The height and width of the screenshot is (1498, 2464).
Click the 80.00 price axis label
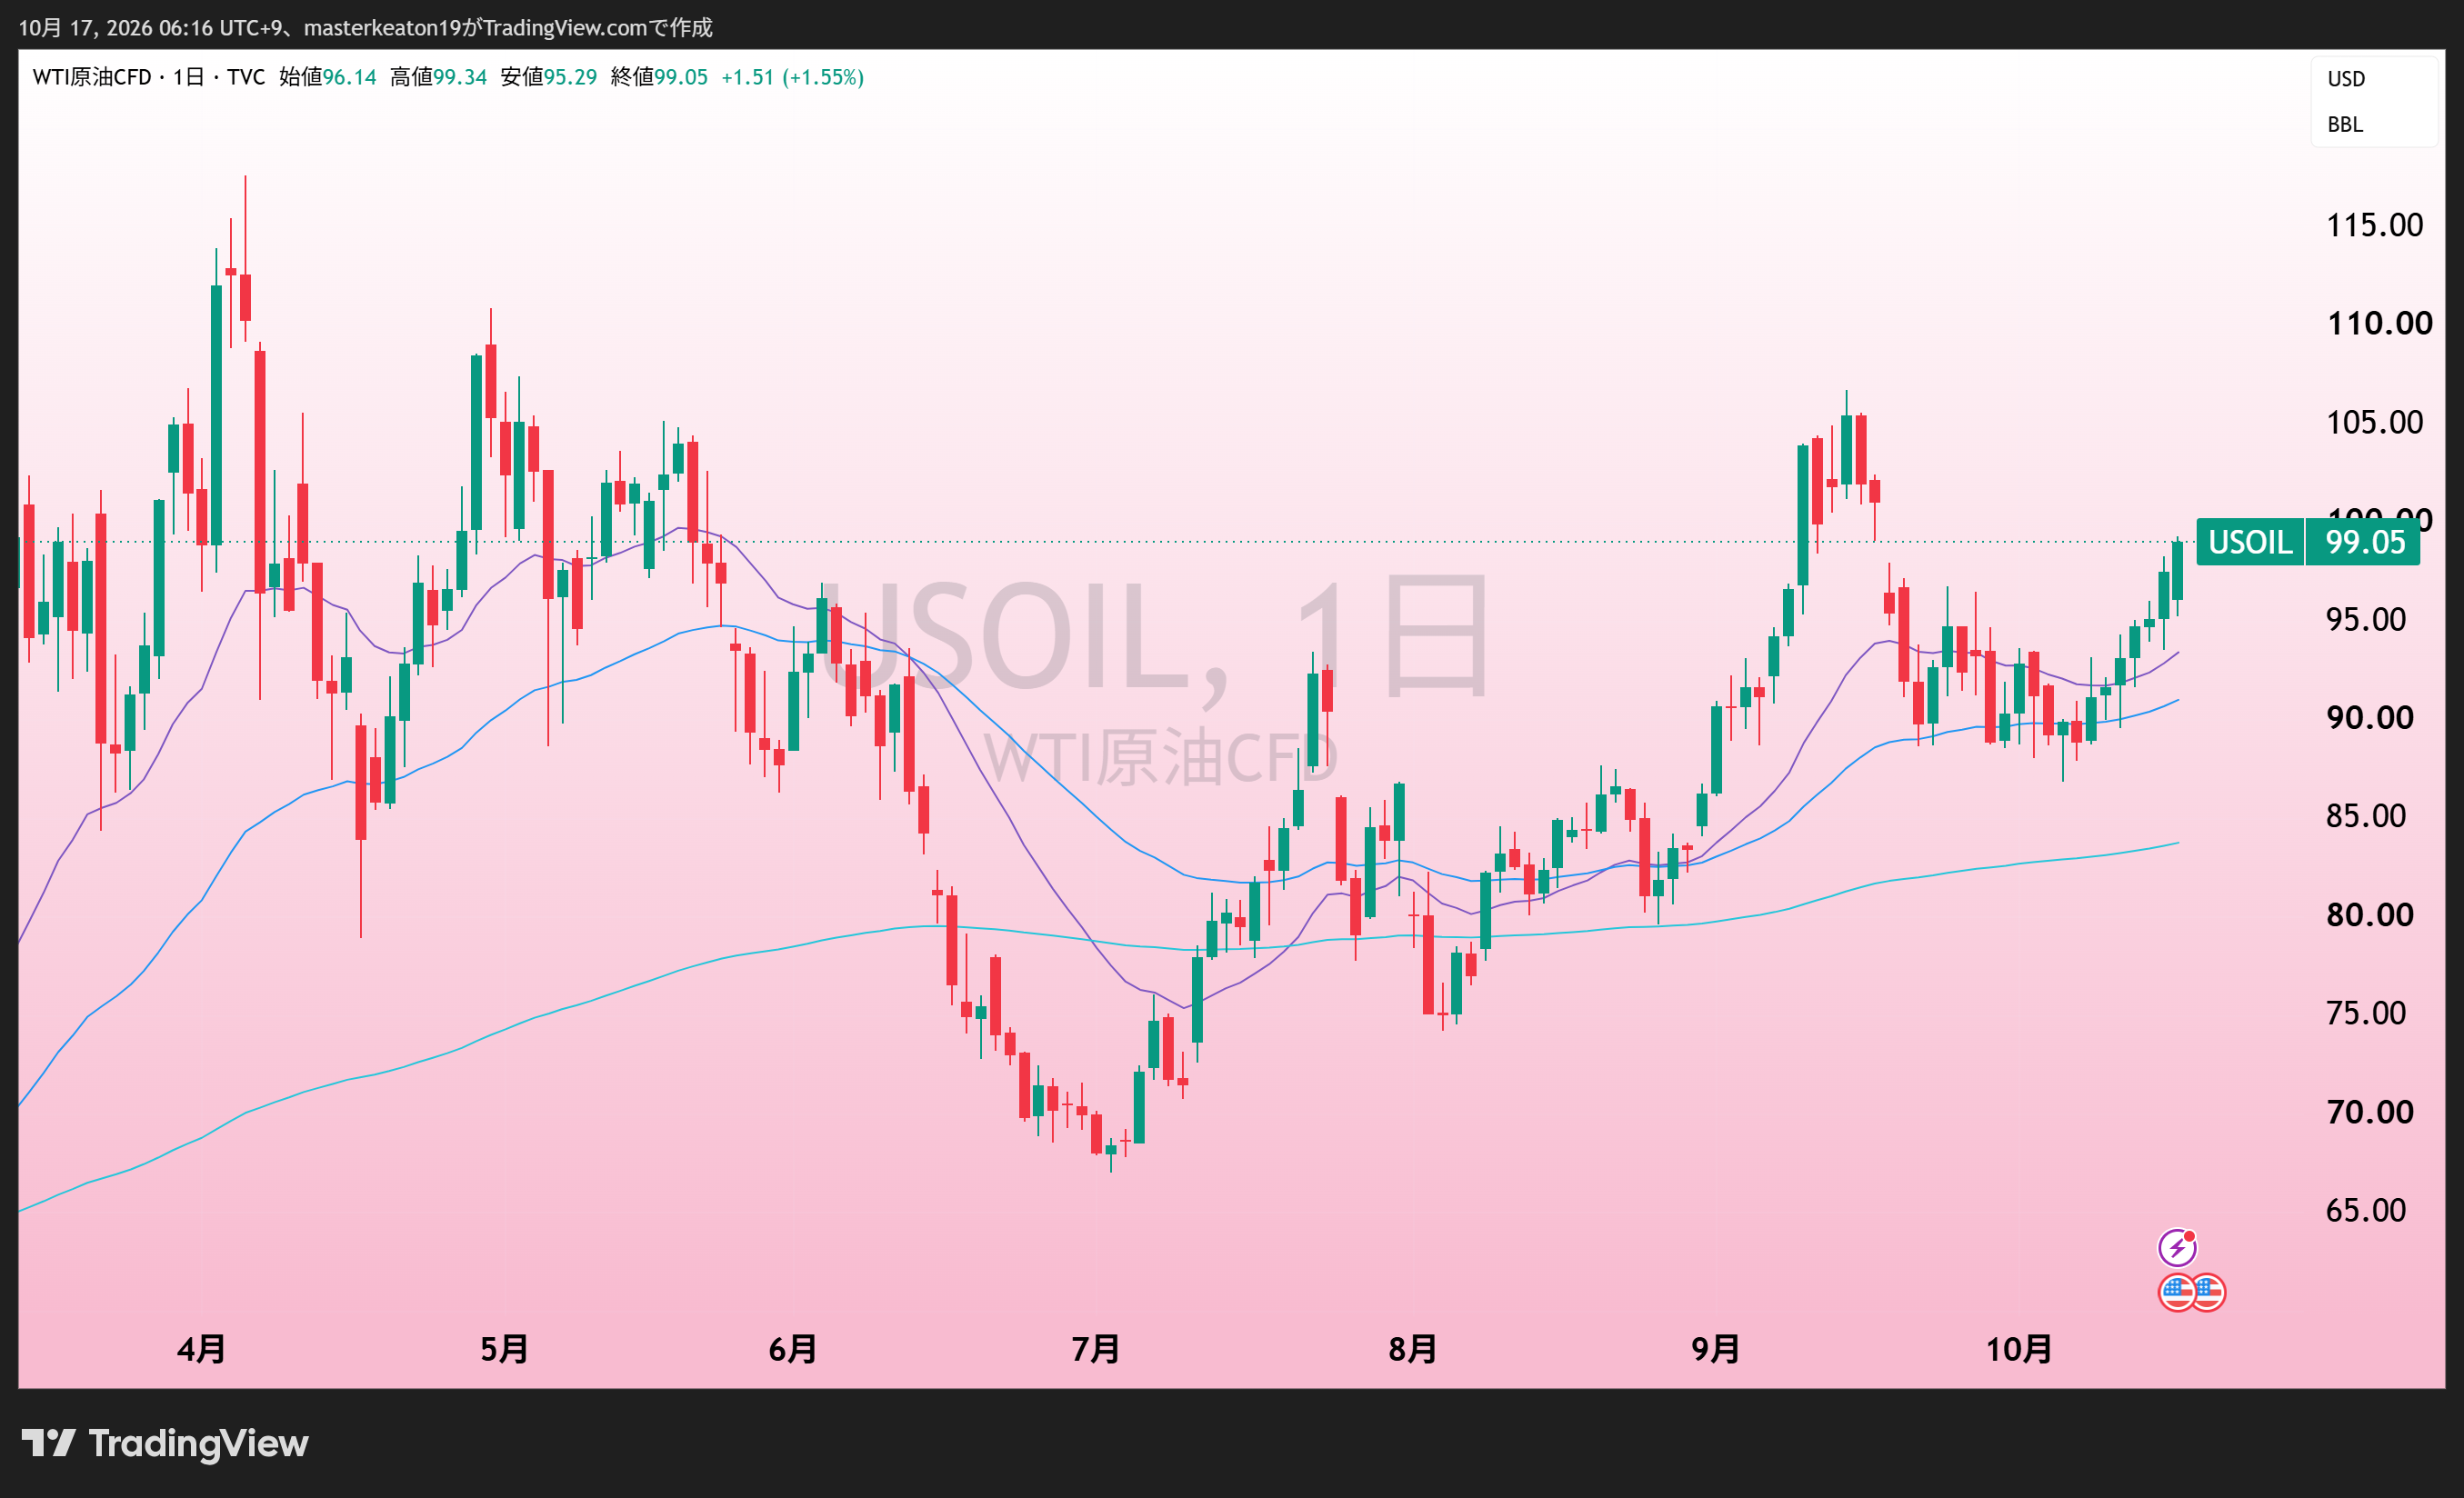(x=2370, y=914)
